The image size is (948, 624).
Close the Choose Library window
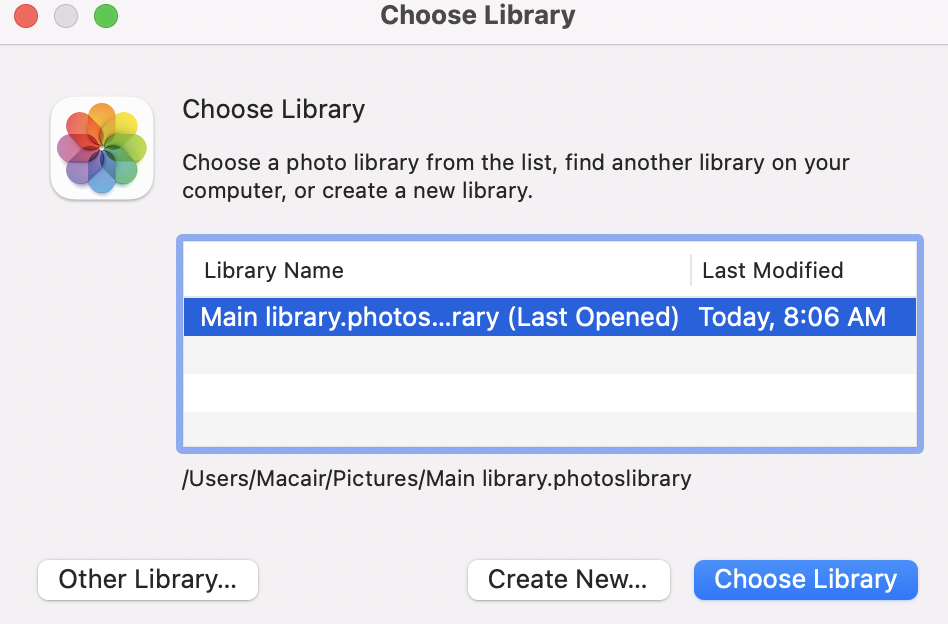[26, 16]
